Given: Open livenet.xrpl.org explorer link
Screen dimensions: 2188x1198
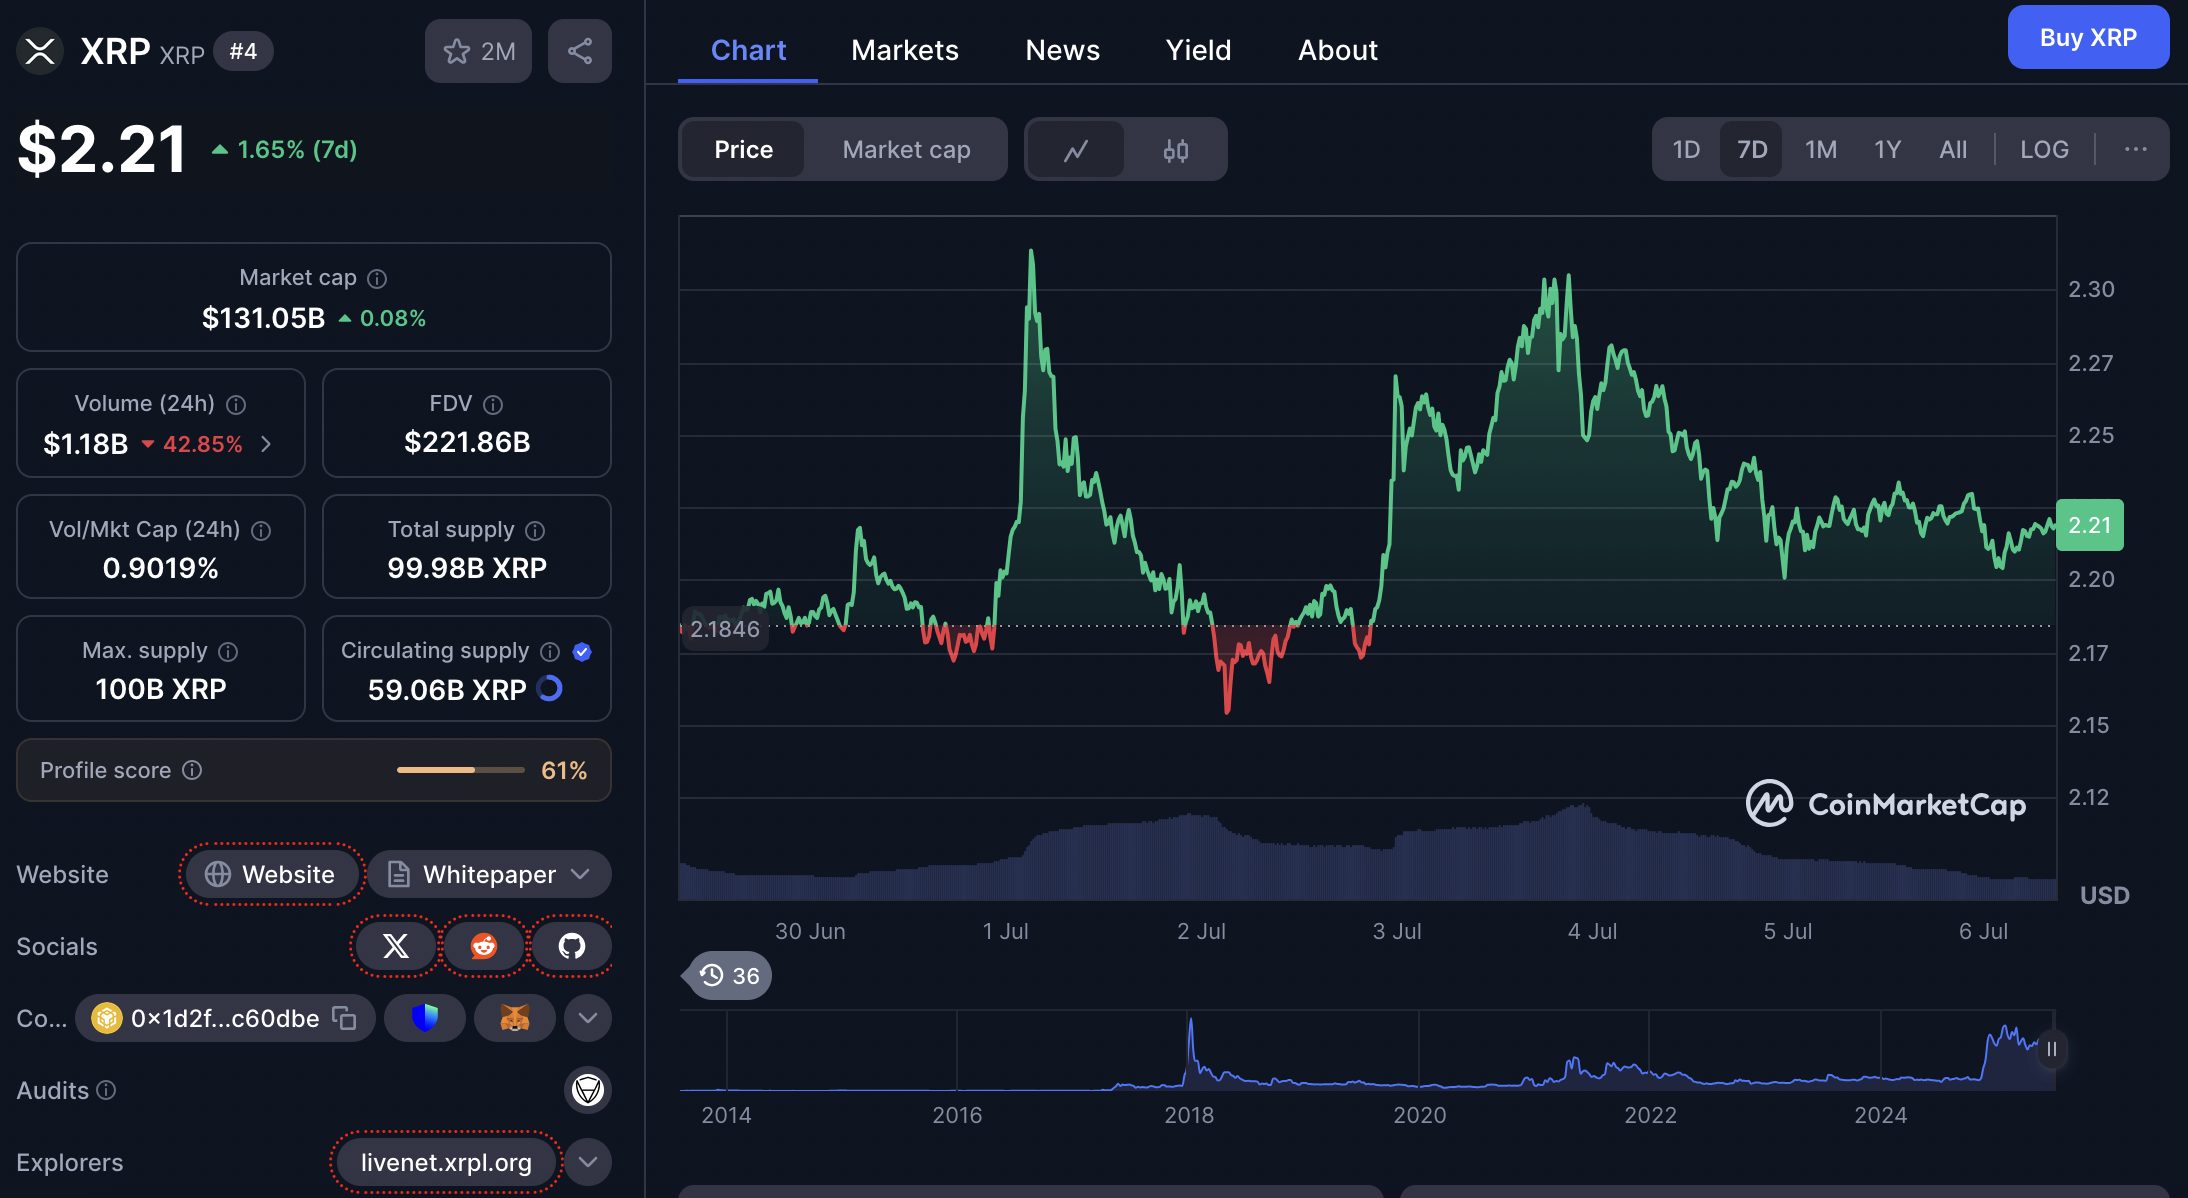Looking at the screenshot, I should (446, 1162).
